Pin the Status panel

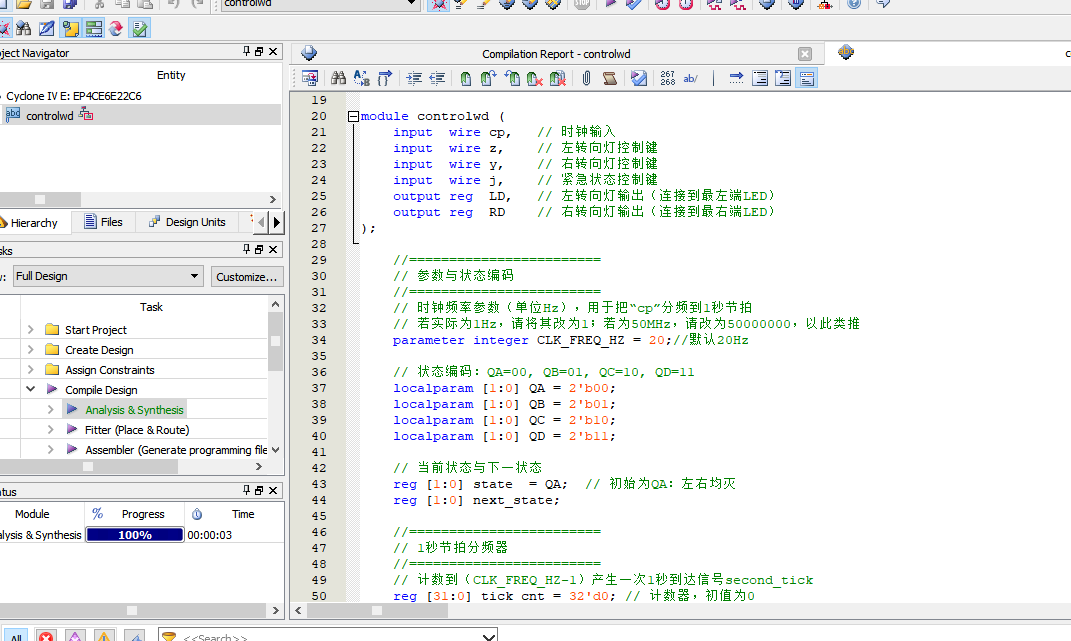247,490
